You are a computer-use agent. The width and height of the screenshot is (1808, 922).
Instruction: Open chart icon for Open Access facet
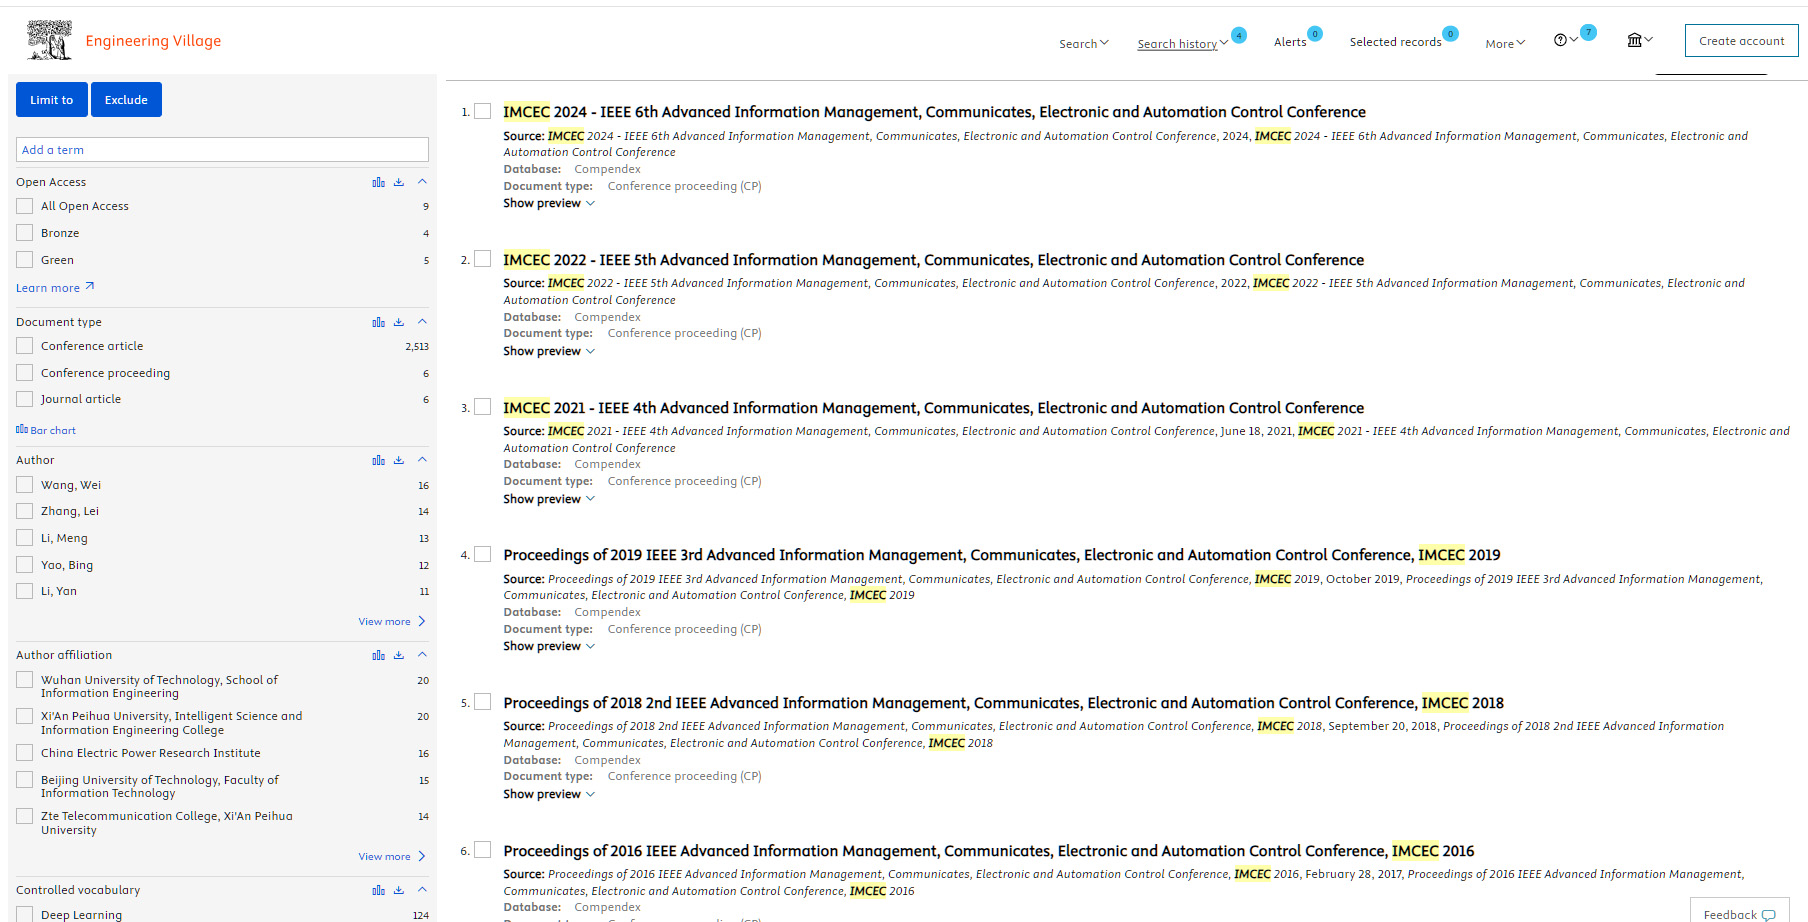(x=378, y=182)
